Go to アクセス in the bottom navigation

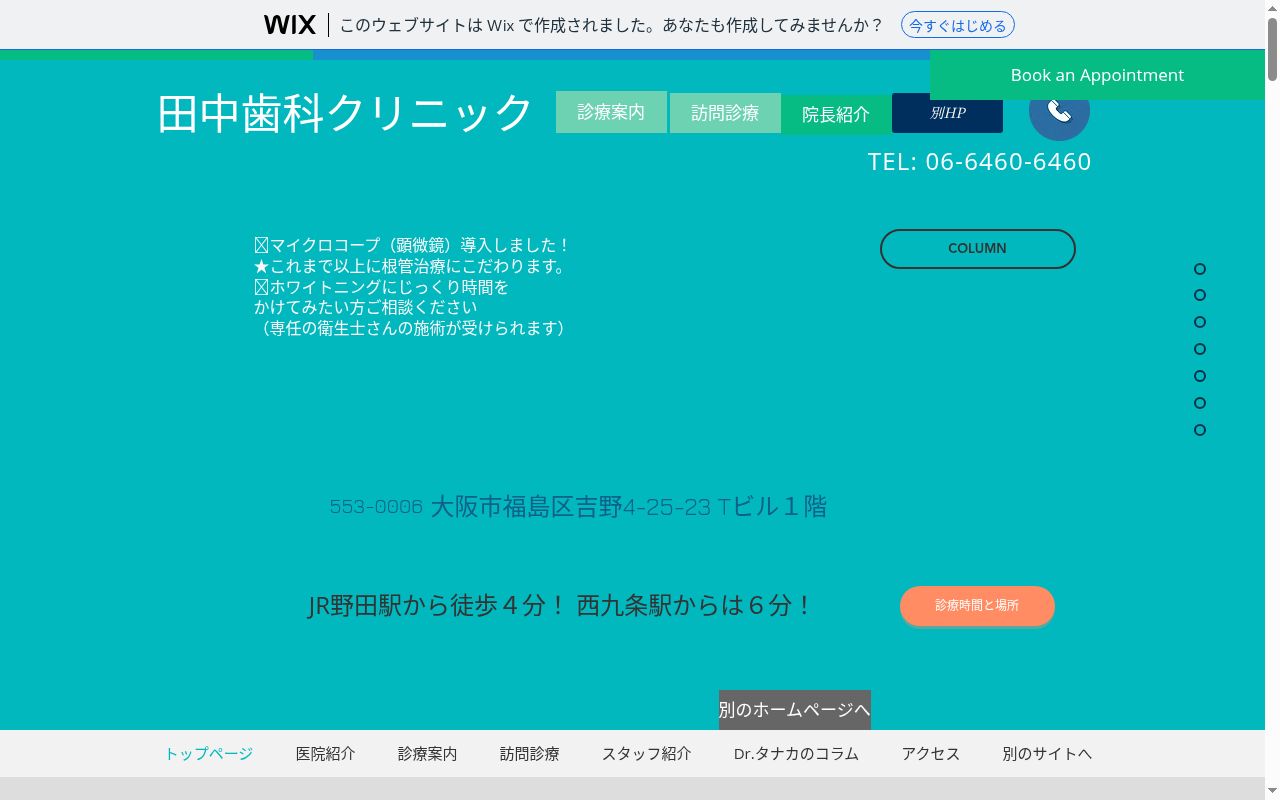tap(931, 754)
